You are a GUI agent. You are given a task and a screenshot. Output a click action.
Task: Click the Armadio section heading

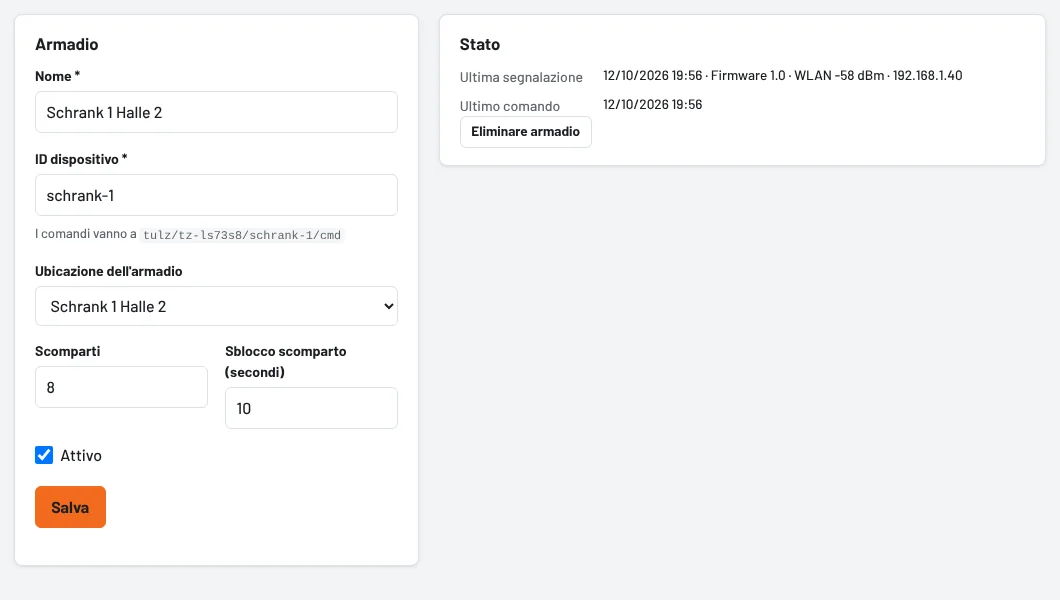(67, 45)
